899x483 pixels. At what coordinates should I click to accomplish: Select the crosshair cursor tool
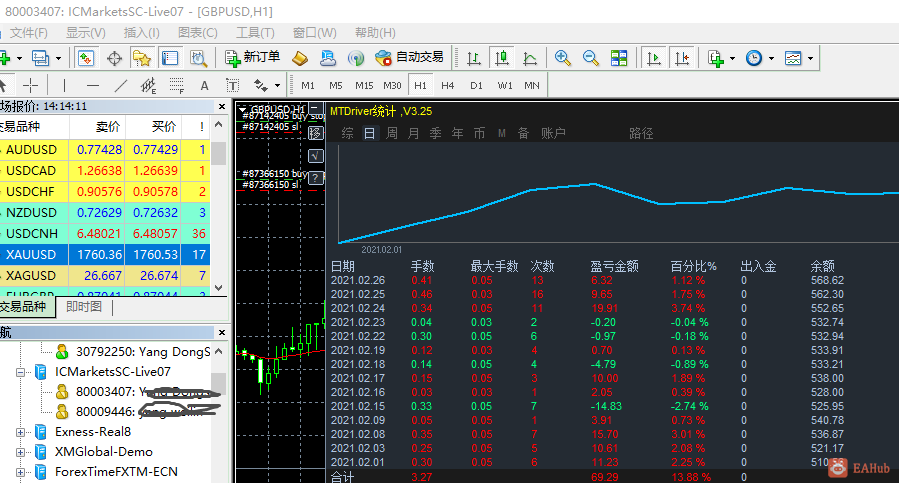pyautogui.click(x=30, y=85)
